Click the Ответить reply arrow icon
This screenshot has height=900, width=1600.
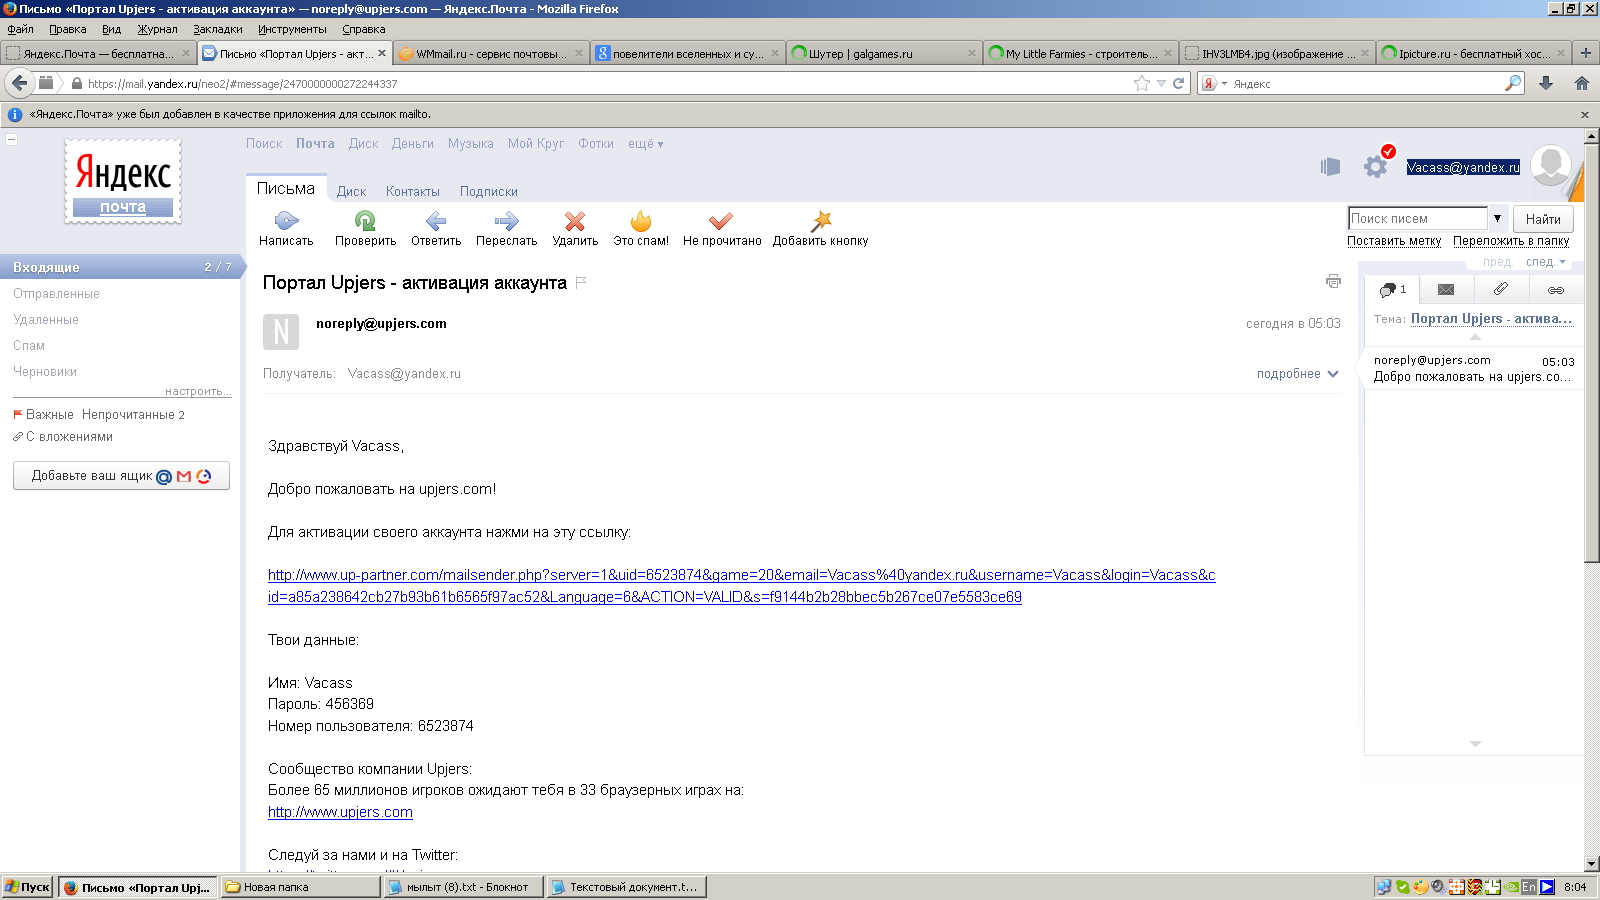point(436,221)
